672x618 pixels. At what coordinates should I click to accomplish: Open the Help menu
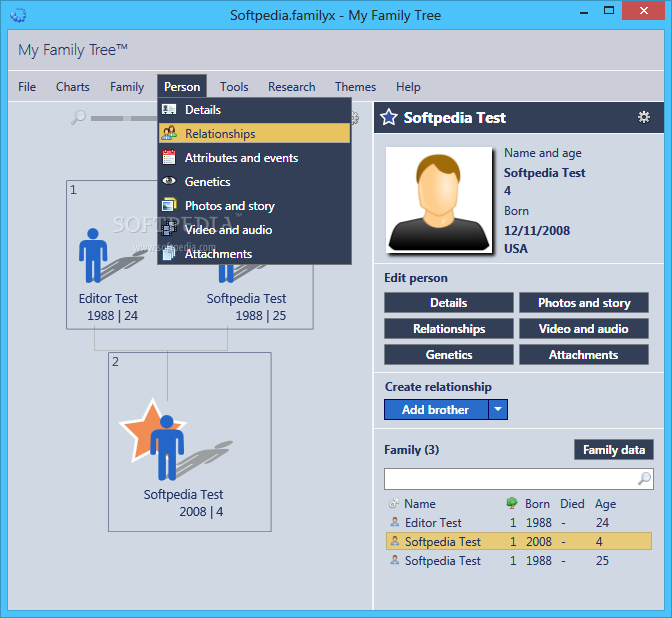coord(408,87)
